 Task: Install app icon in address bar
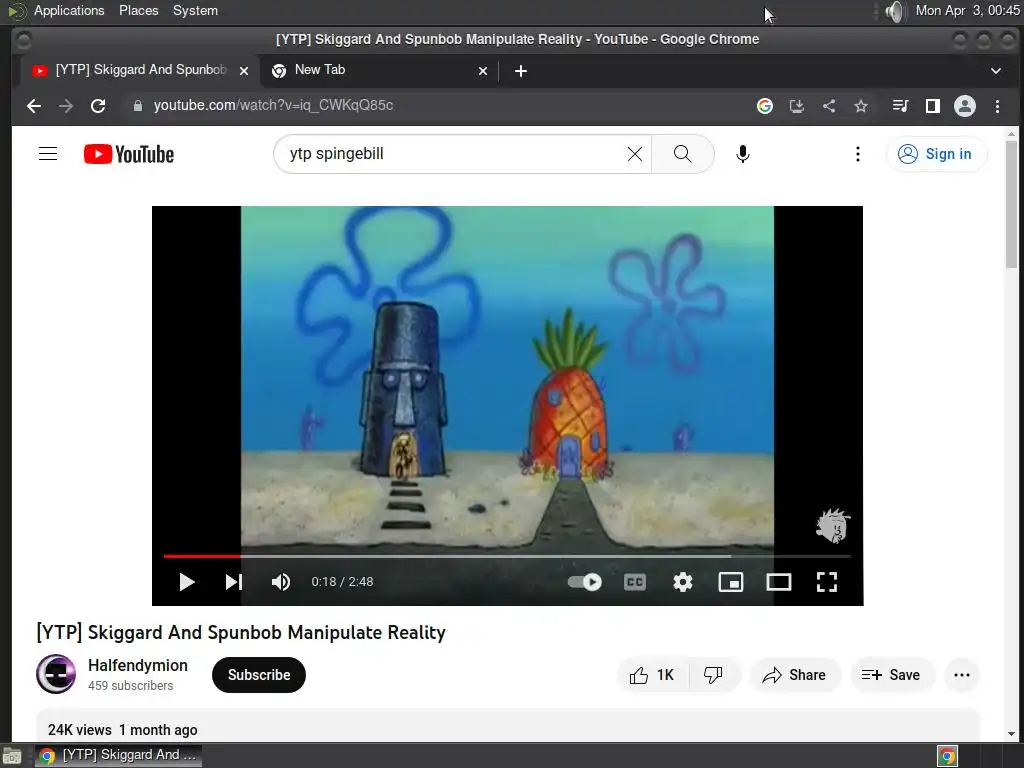pos(797,106)
